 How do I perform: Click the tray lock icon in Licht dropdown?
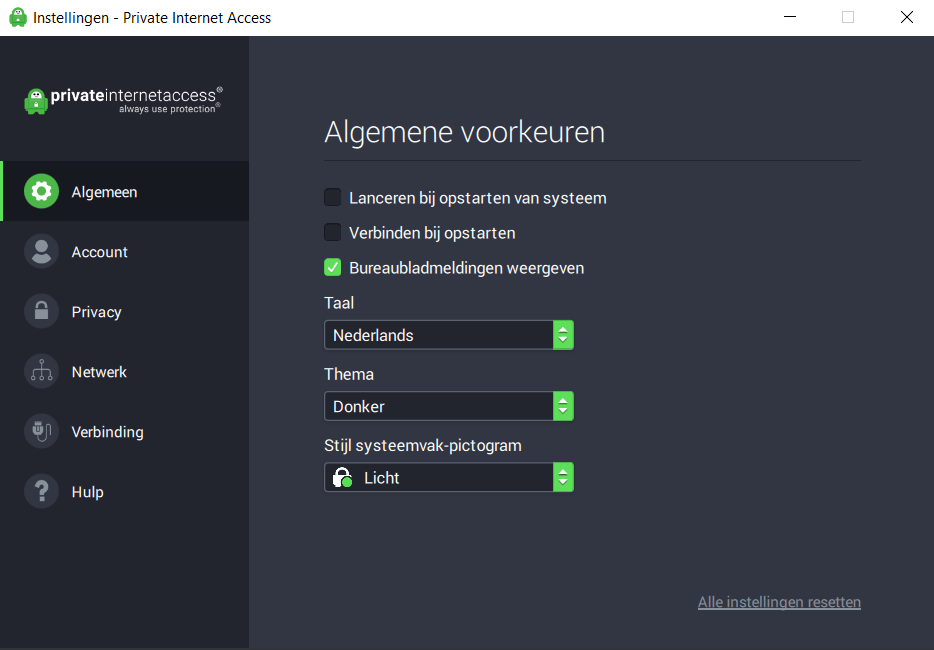tap(343, 478)
